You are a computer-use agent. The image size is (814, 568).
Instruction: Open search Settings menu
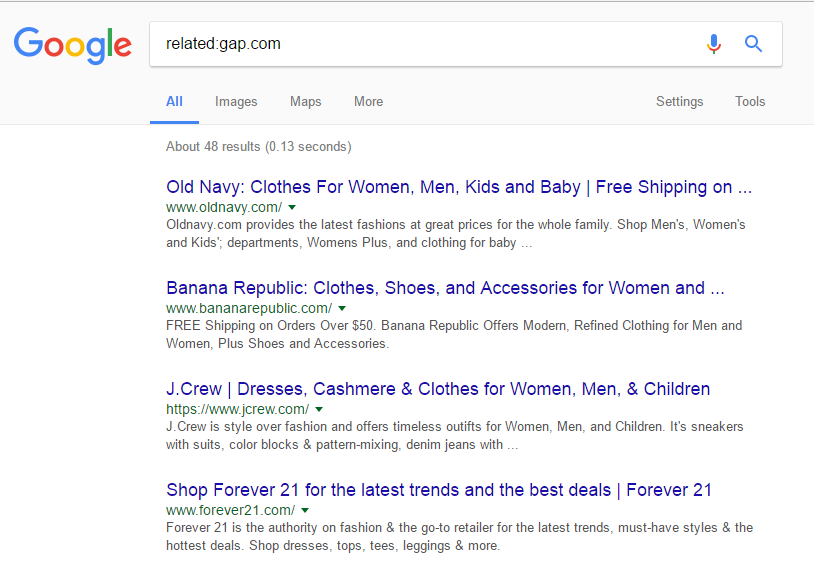(x=679, y=101)
